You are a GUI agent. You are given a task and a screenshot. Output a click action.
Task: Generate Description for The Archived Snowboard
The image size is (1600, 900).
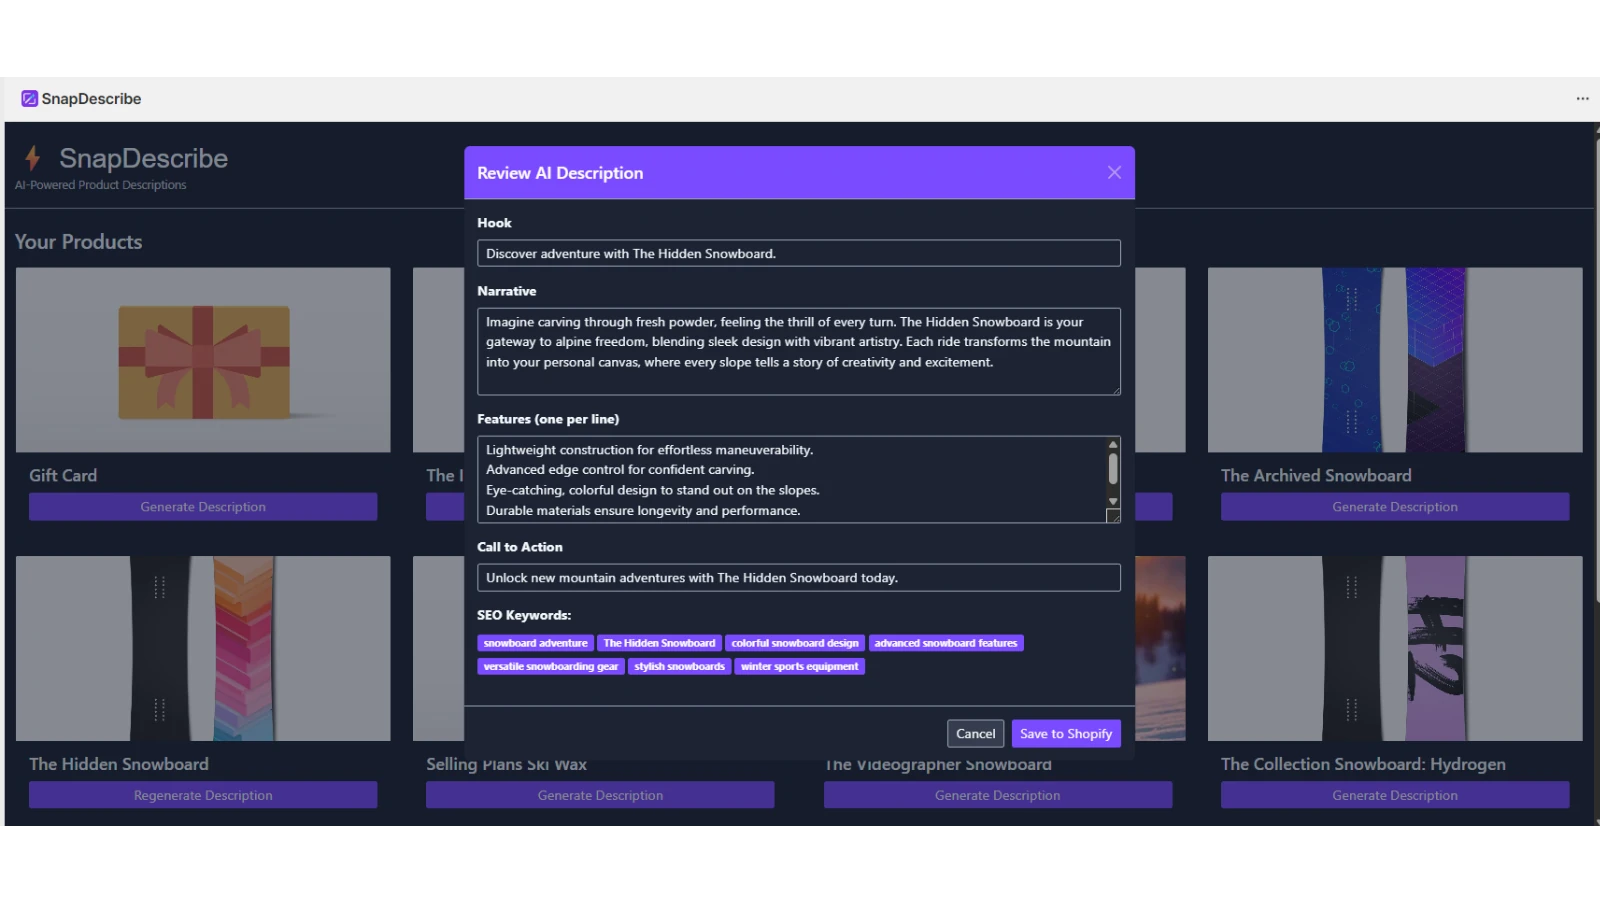[1394, 507]
